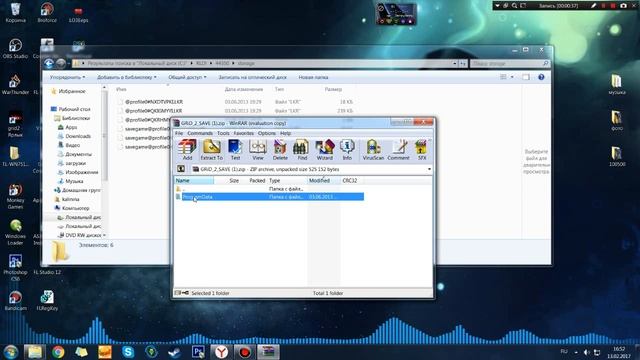This screenshot has height=360, width=640.
Task: Select Музыка in Explorer navigation pane
Action: [x=74, y=181]
